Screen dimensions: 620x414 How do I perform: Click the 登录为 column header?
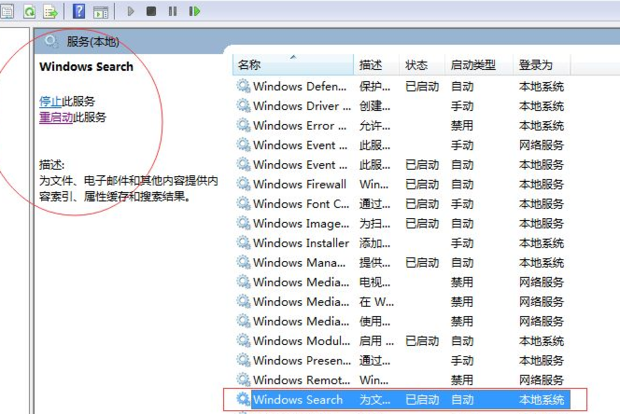click(x=541, y=65)
